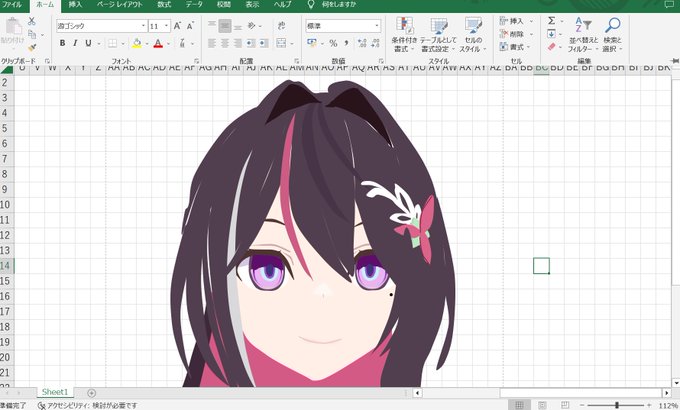The image size is (680, 410).
Task: Click the Copy icon in clipboard group
Action: pos(32,34)
